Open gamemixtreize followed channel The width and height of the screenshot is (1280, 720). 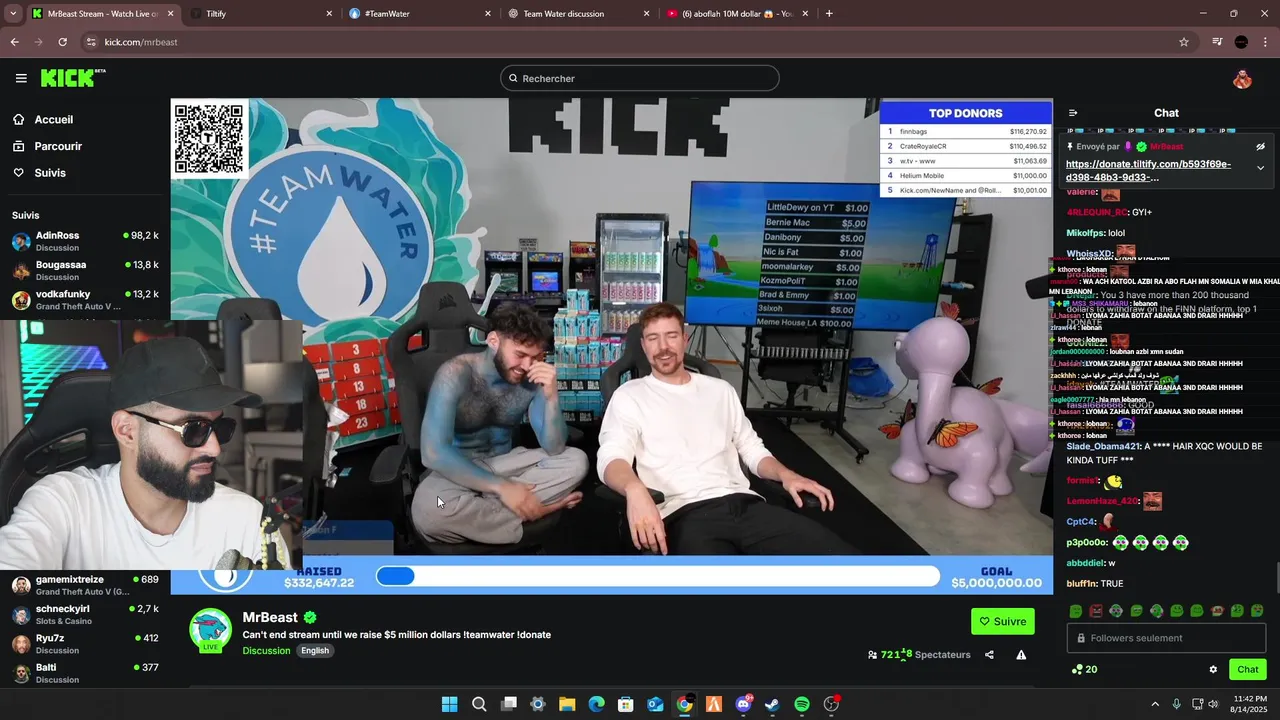coord(85,585)
